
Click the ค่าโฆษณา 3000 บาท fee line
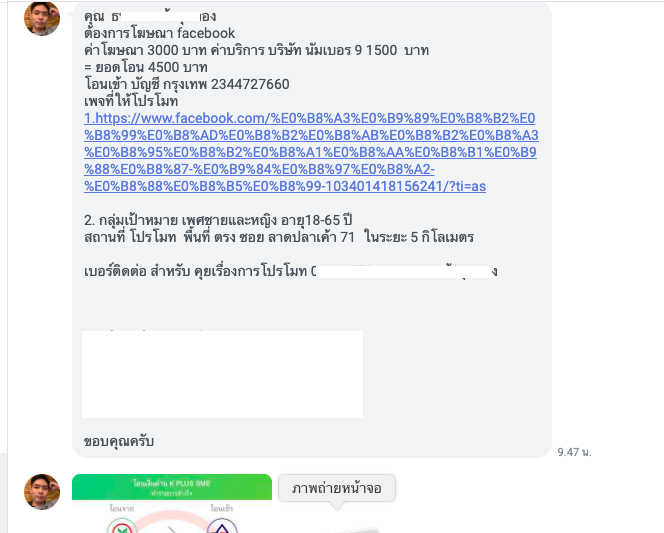tap(256, 50)
